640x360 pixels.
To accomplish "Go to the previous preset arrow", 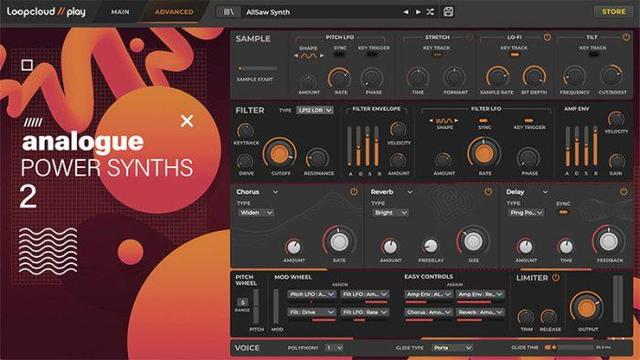I will (406, 12).
